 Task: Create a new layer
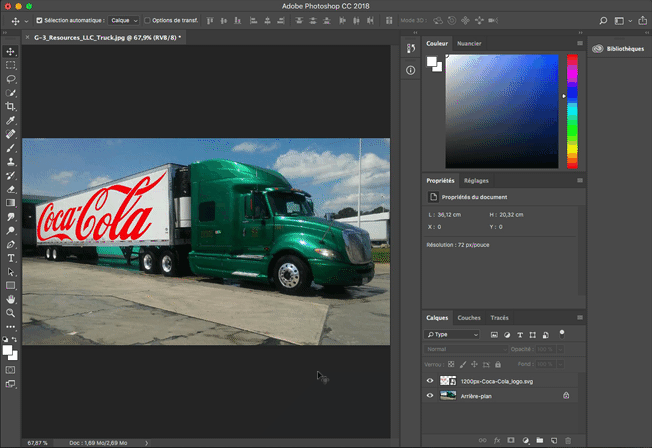pyautogui.click(x=554, y=440)
